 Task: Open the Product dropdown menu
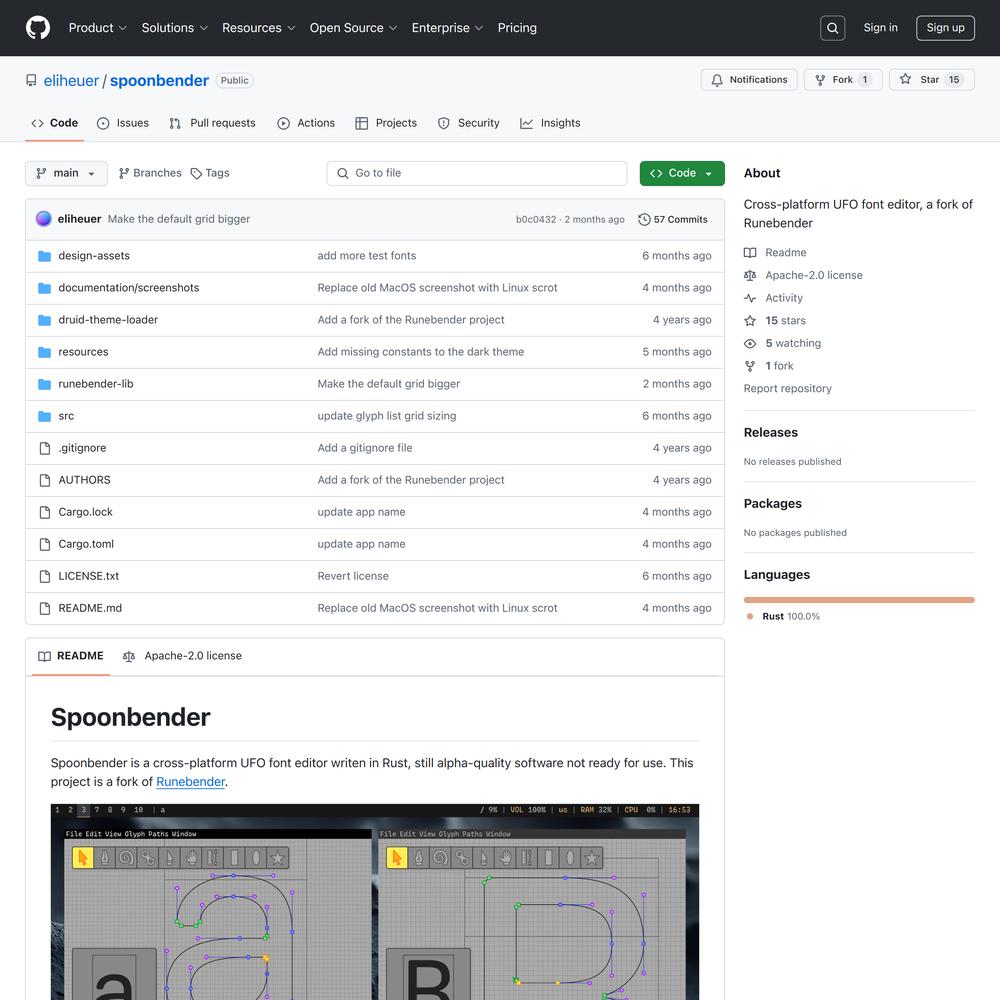pyautogui.click(x=98, y=28)
